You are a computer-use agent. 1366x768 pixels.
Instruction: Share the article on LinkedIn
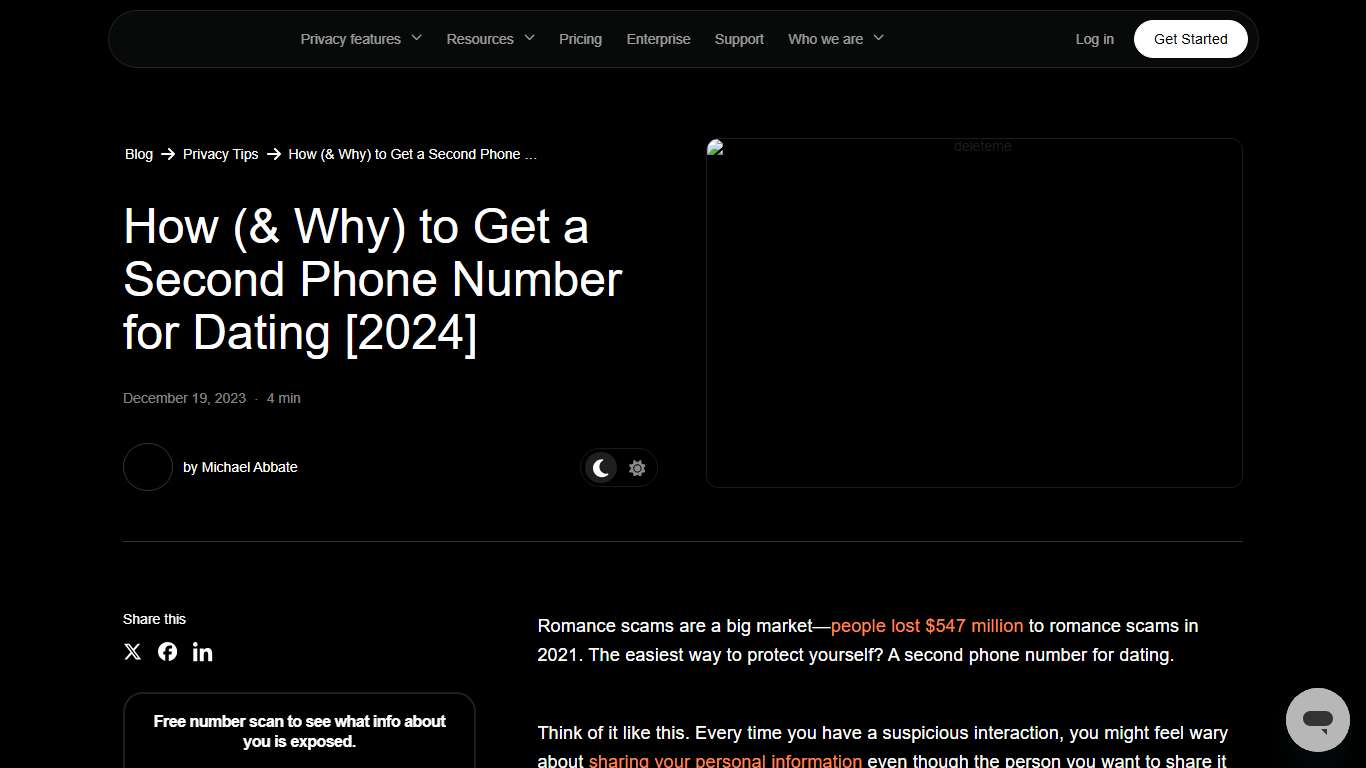pyautogui.click(x=202, y=651)
